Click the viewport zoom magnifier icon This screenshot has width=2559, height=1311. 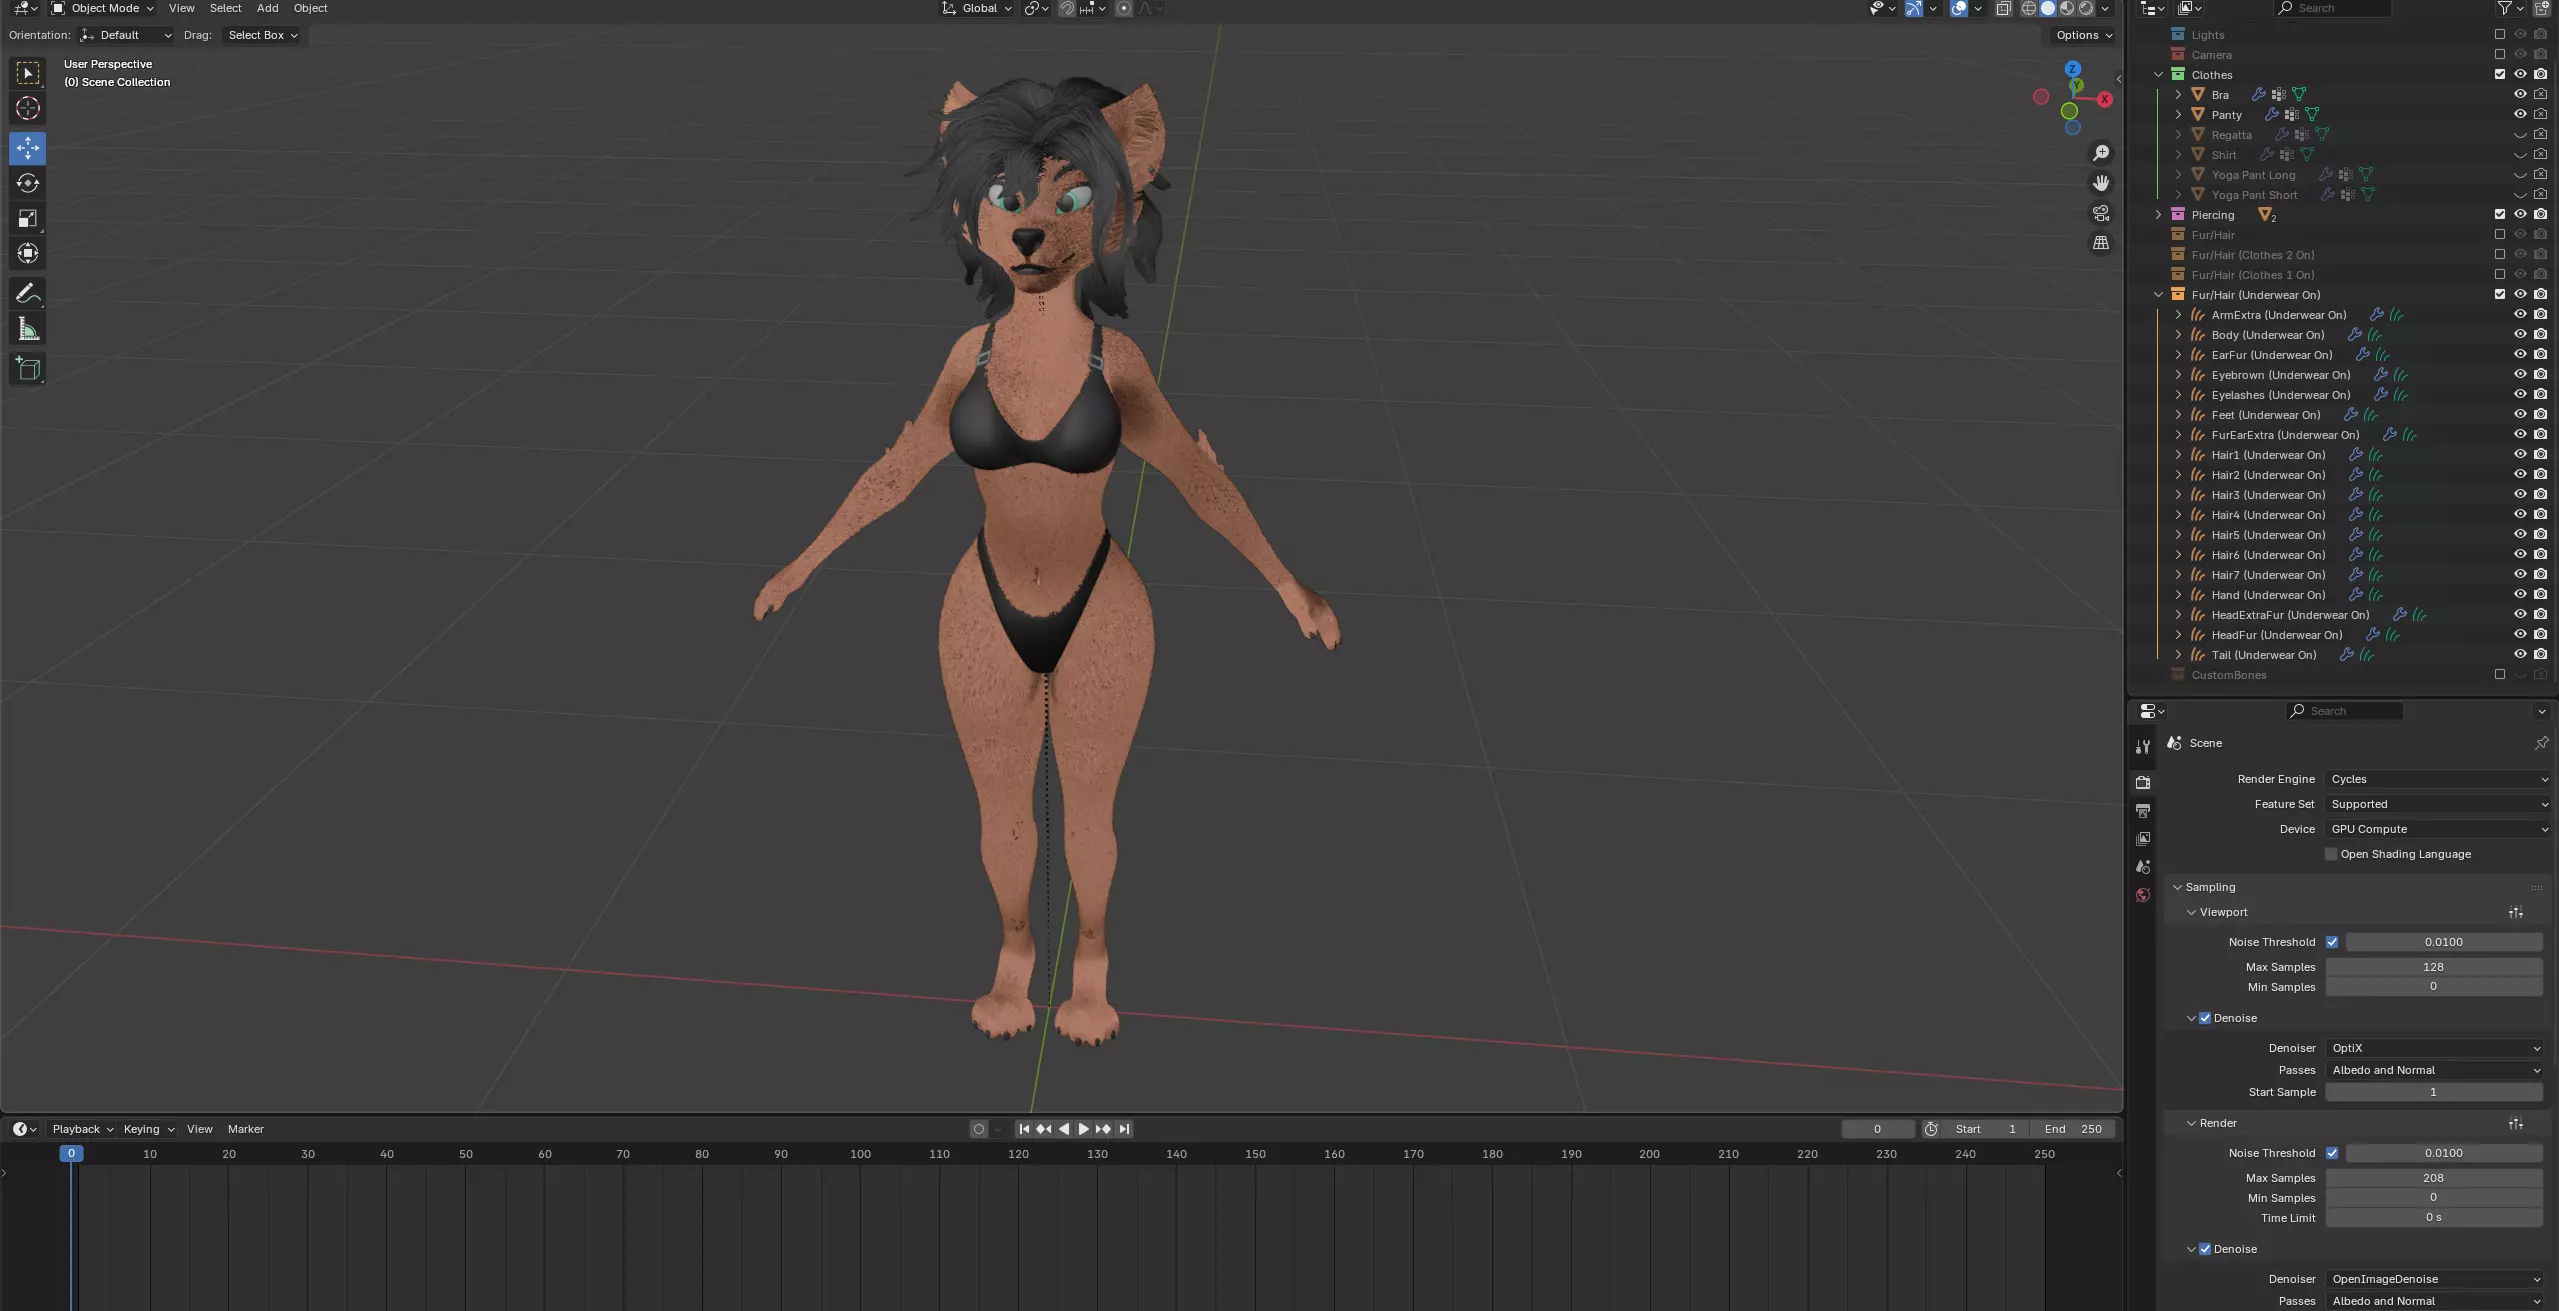coord(2101,153)
